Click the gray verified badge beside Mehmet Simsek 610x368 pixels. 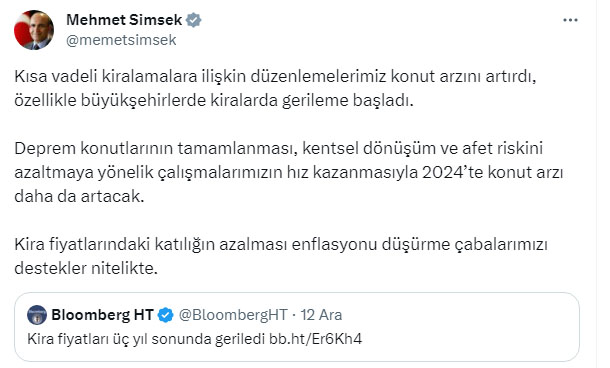tap(193, 20)
